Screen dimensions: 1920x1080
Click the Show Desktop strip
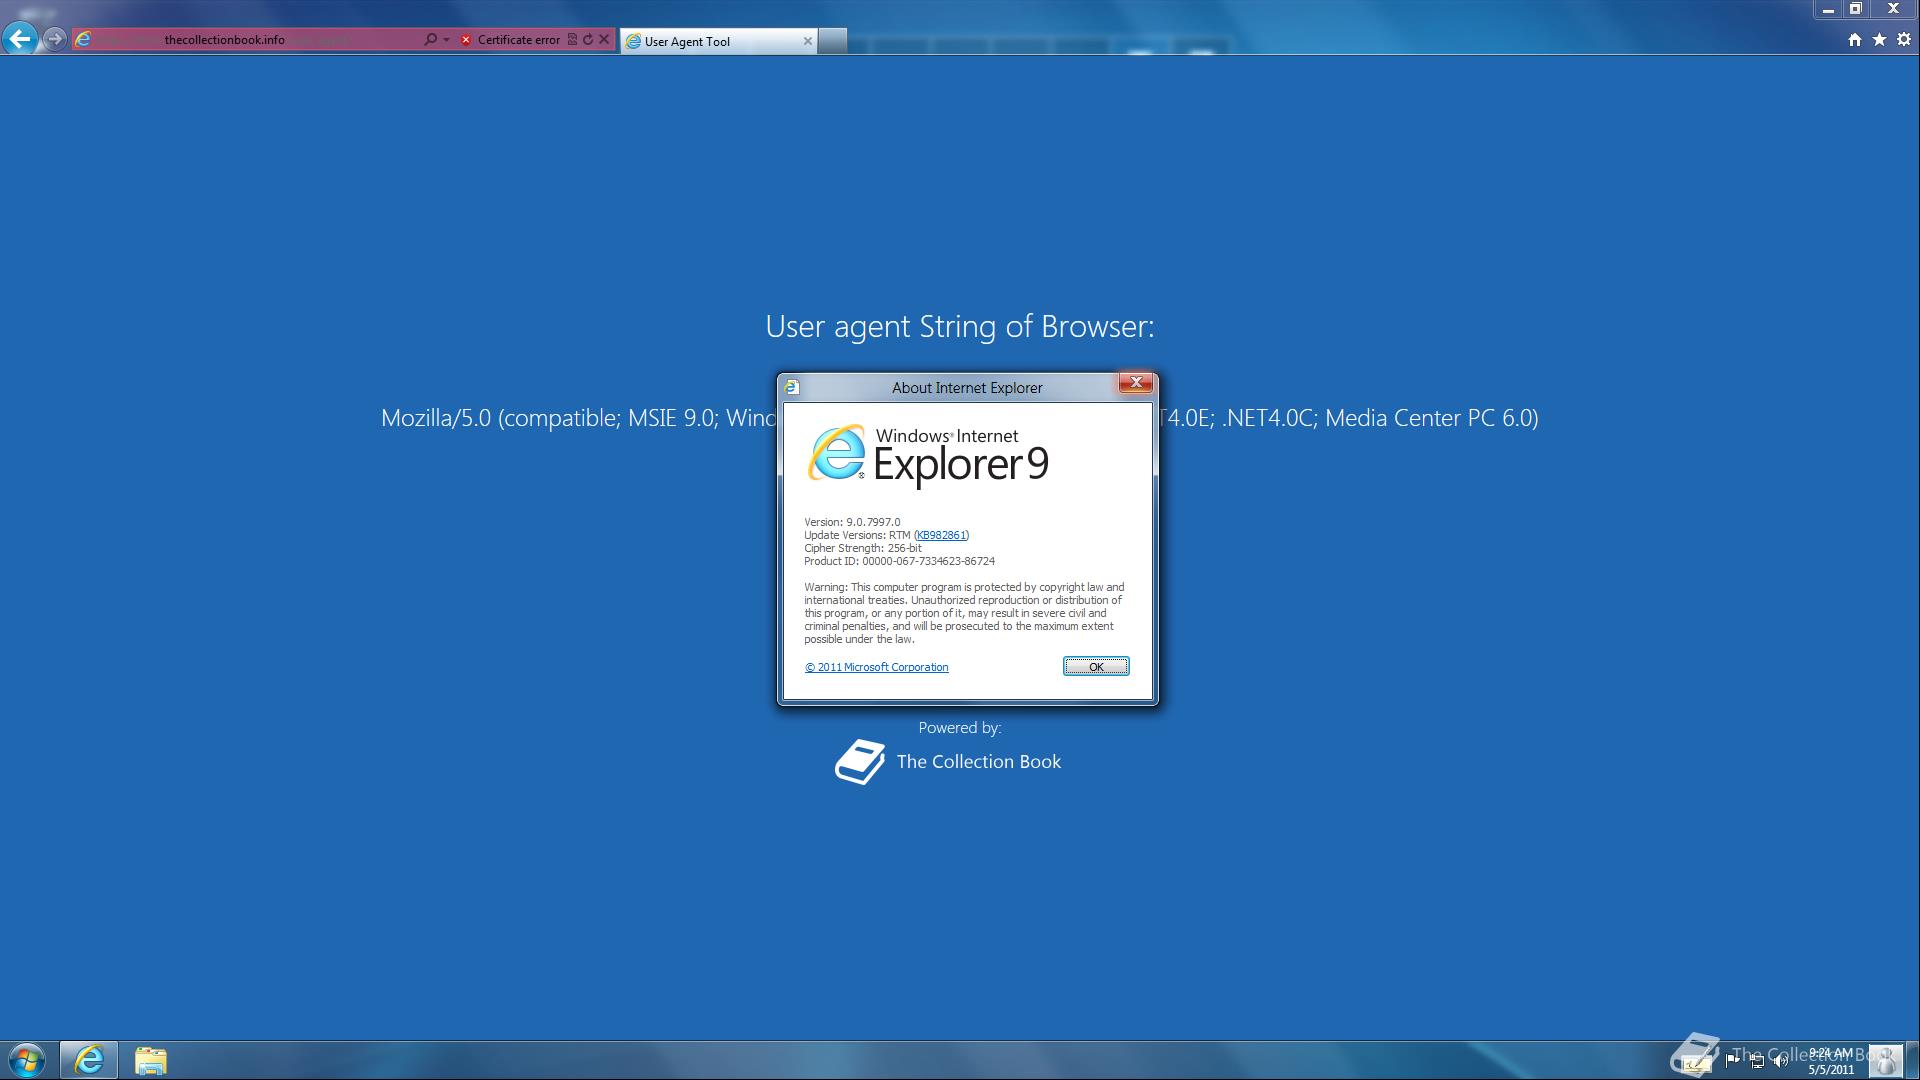[1912, 1061]
